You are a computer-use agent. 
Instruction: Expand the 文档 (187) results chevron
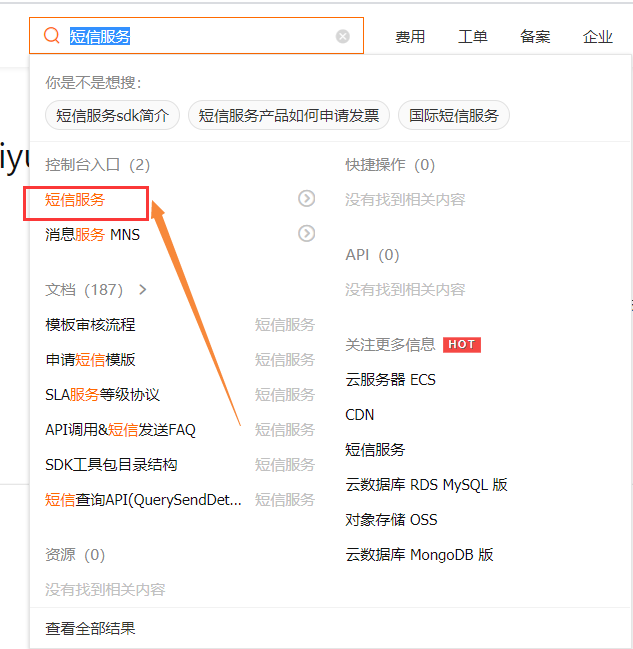143,290
